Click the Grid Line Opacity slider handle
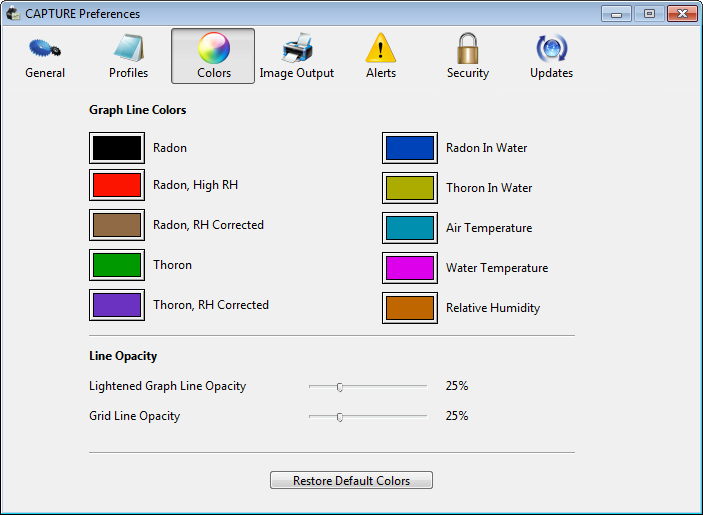Screen dimensions: 703x515 point(340,417)
